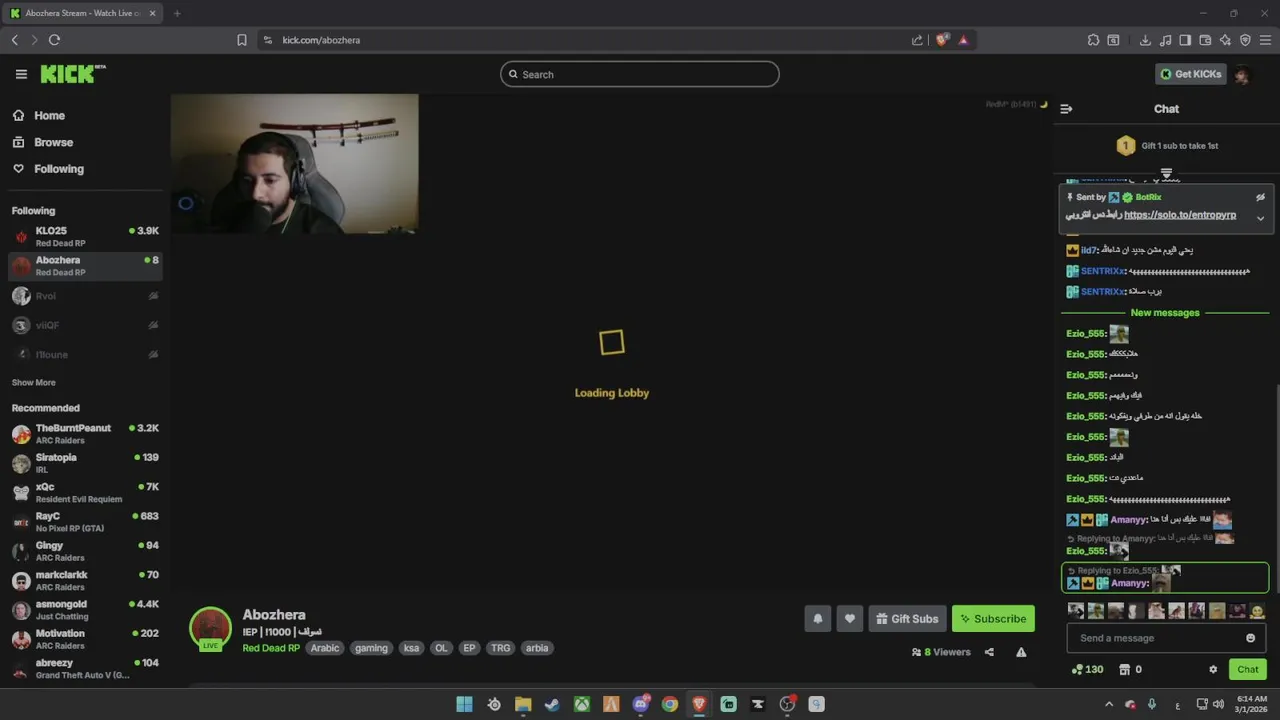
Task: Click the KICK logo
Action: [x=72, y=74]
